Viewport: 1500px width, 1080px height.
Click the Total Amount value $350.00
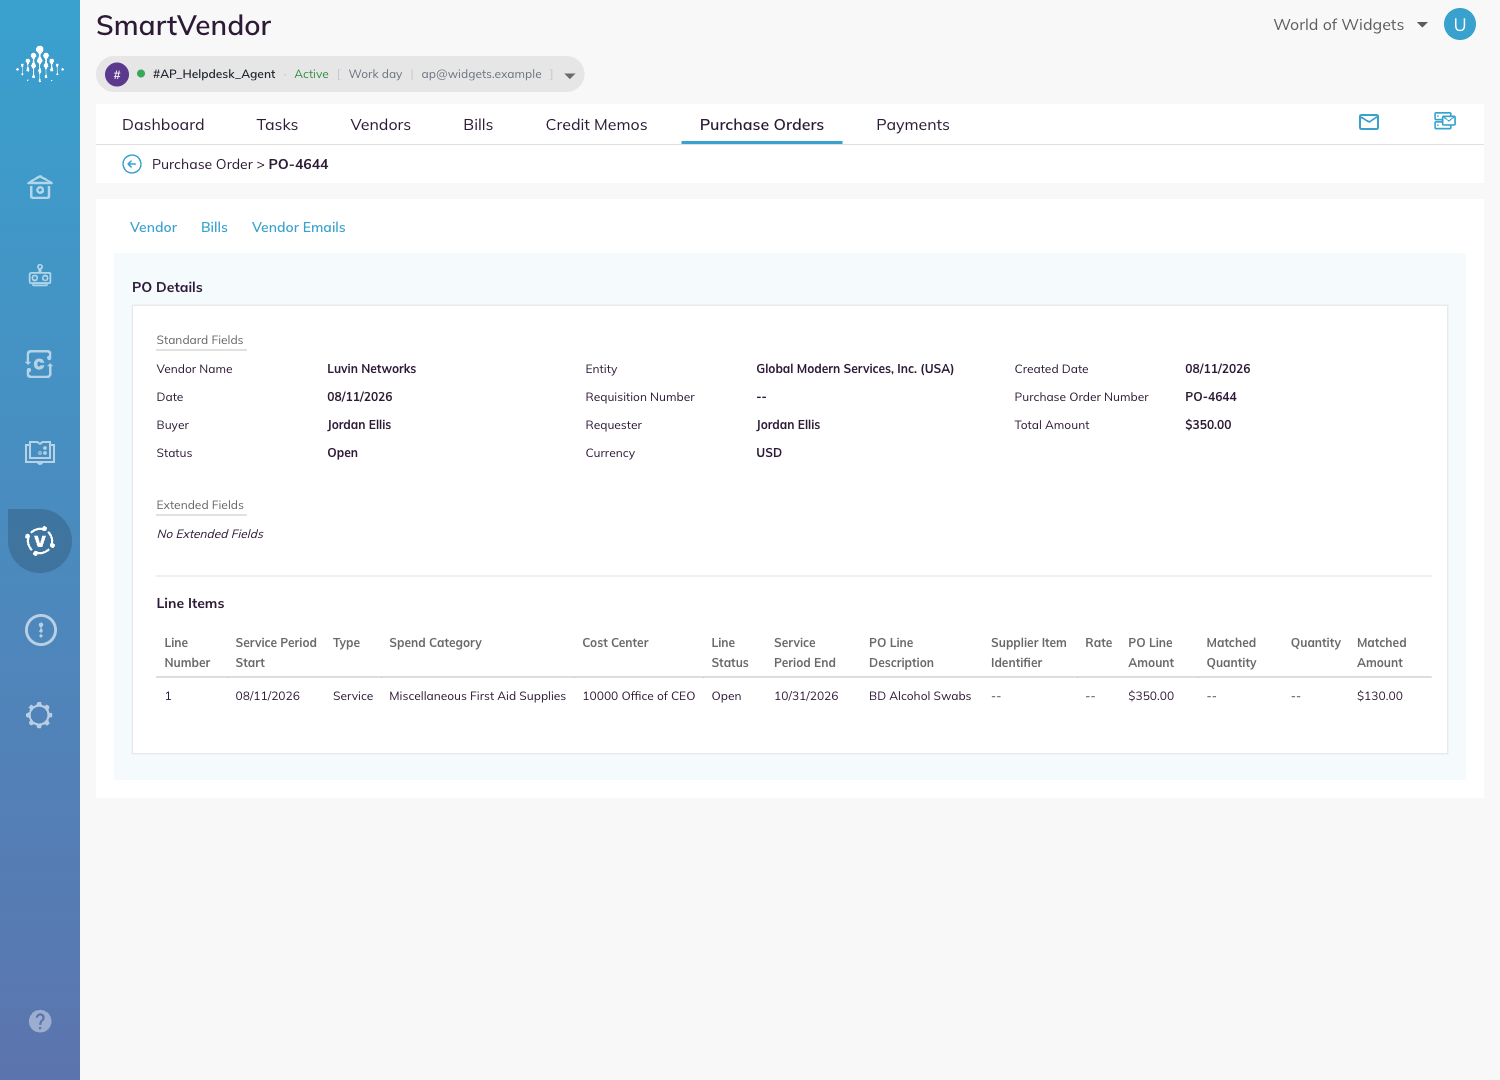1208,425
